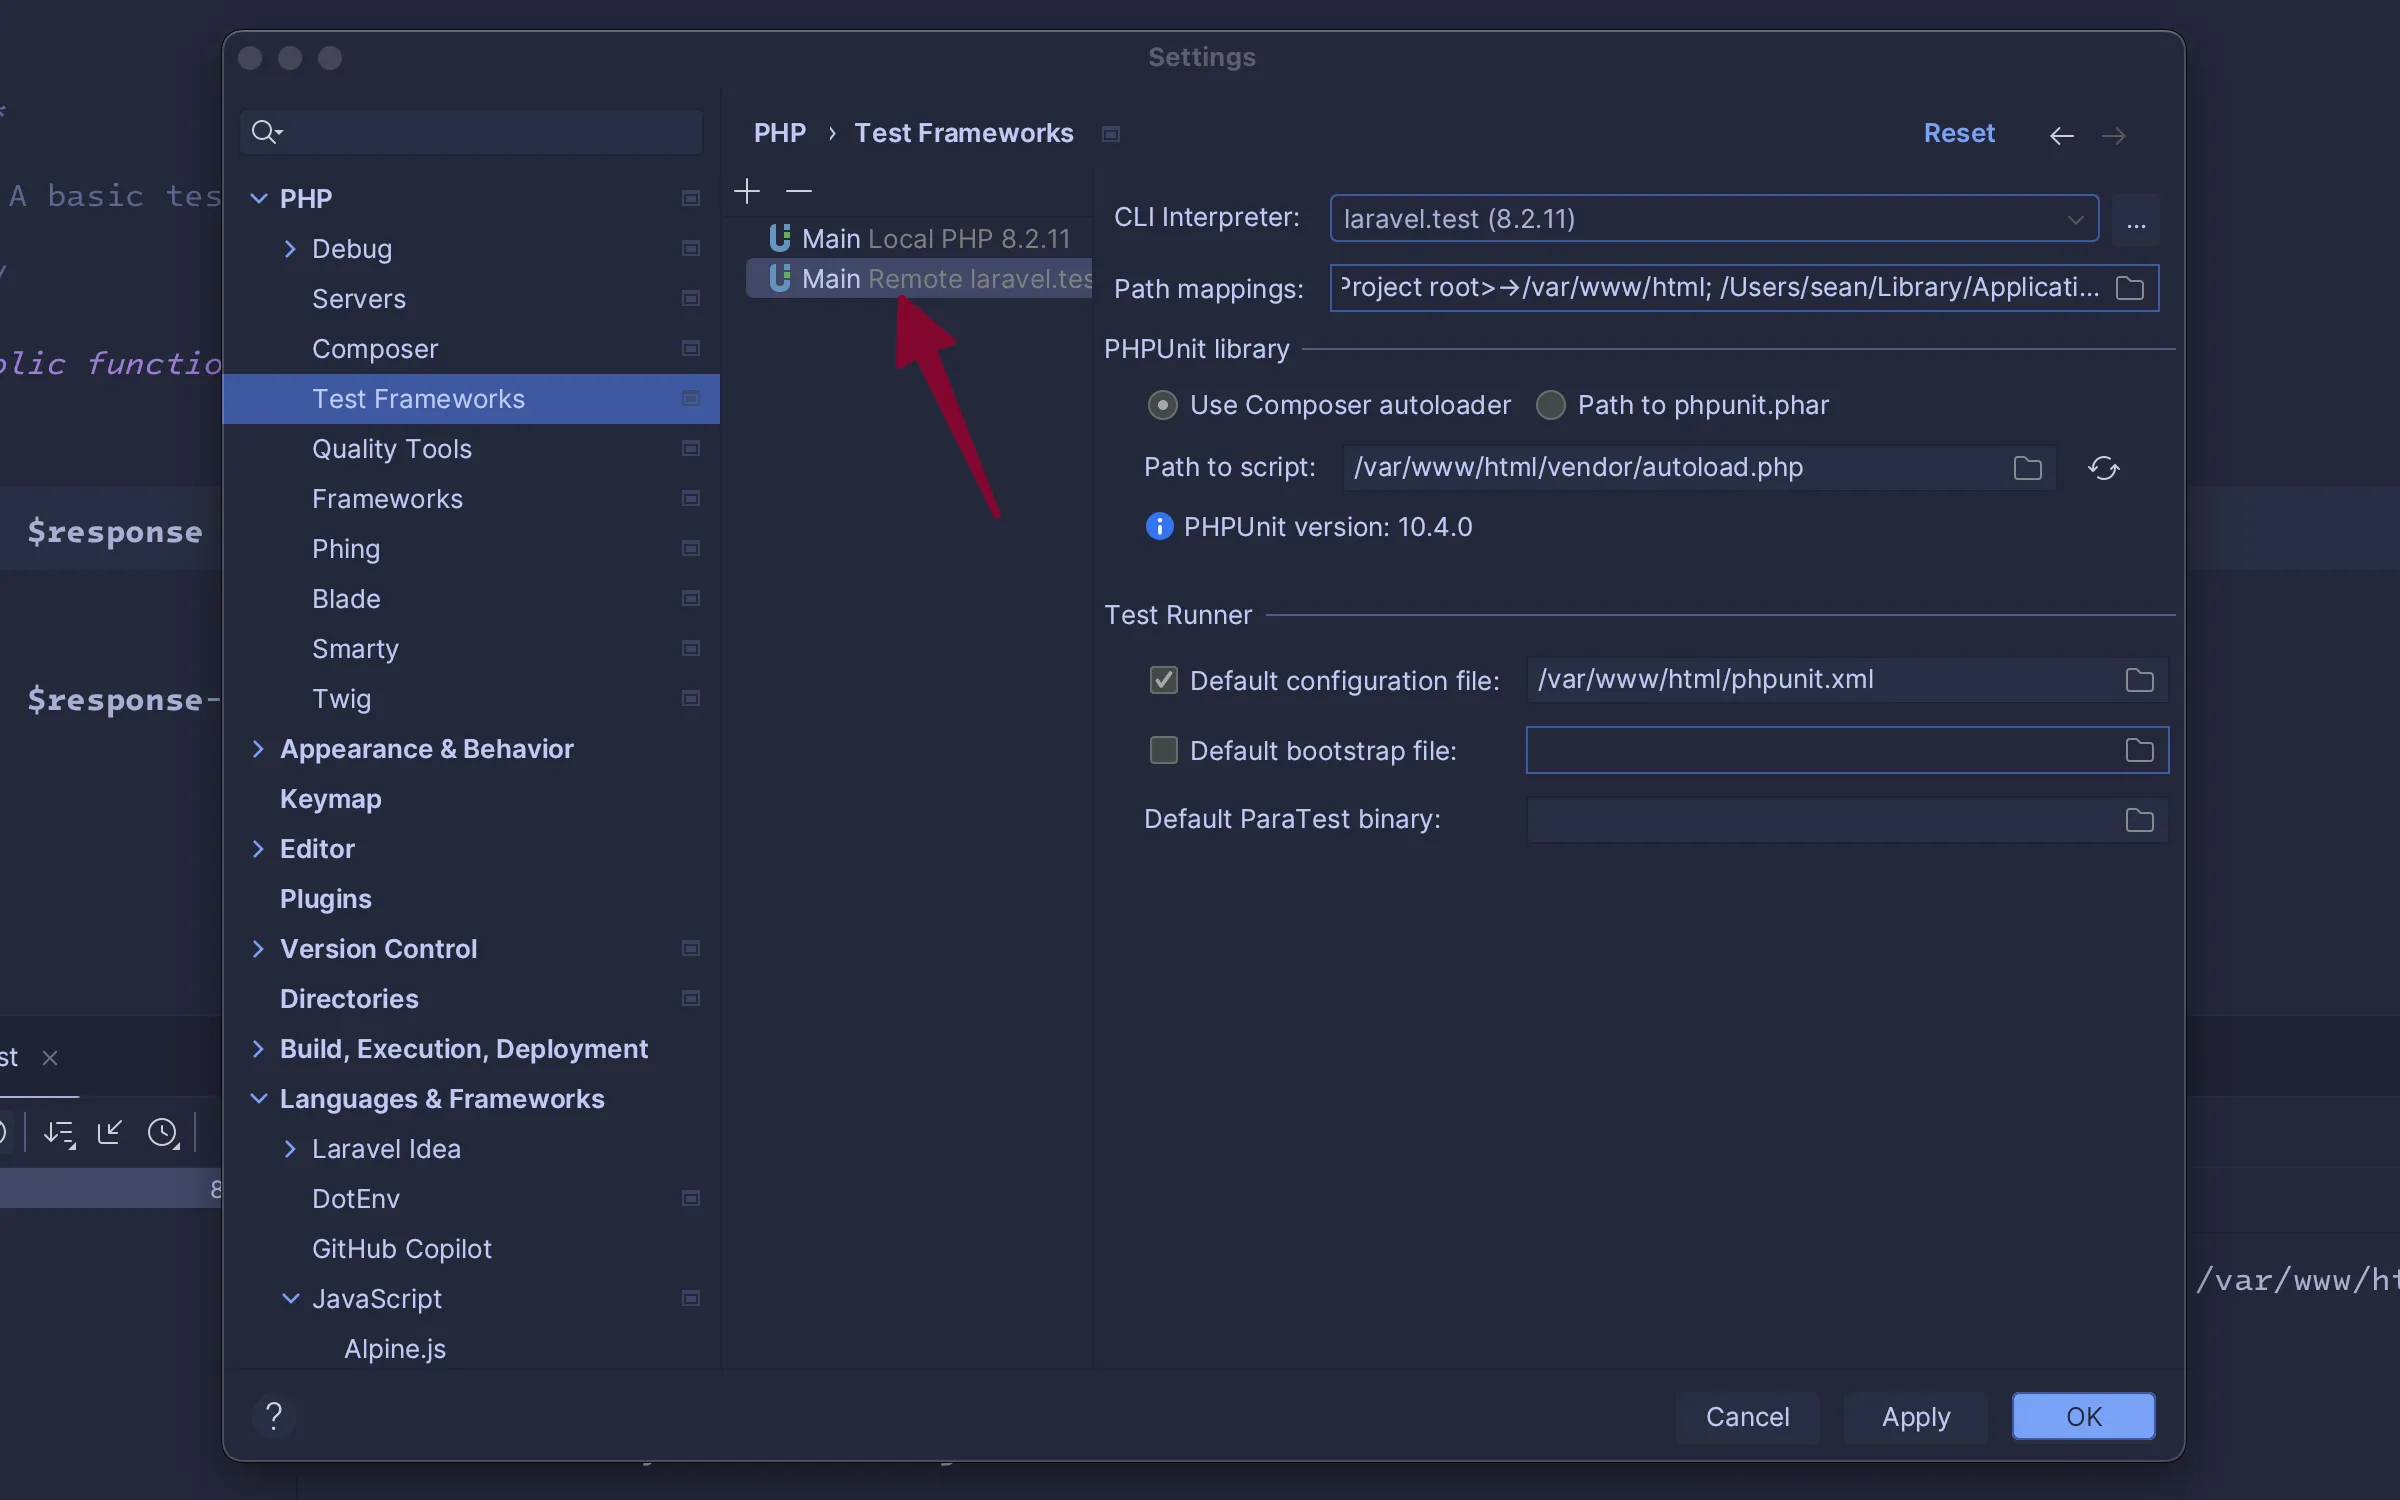Select Main Local PHP 8.2.11 configuration
The width and height of the screenshot is (2400, 1500).
pos(919,238)
